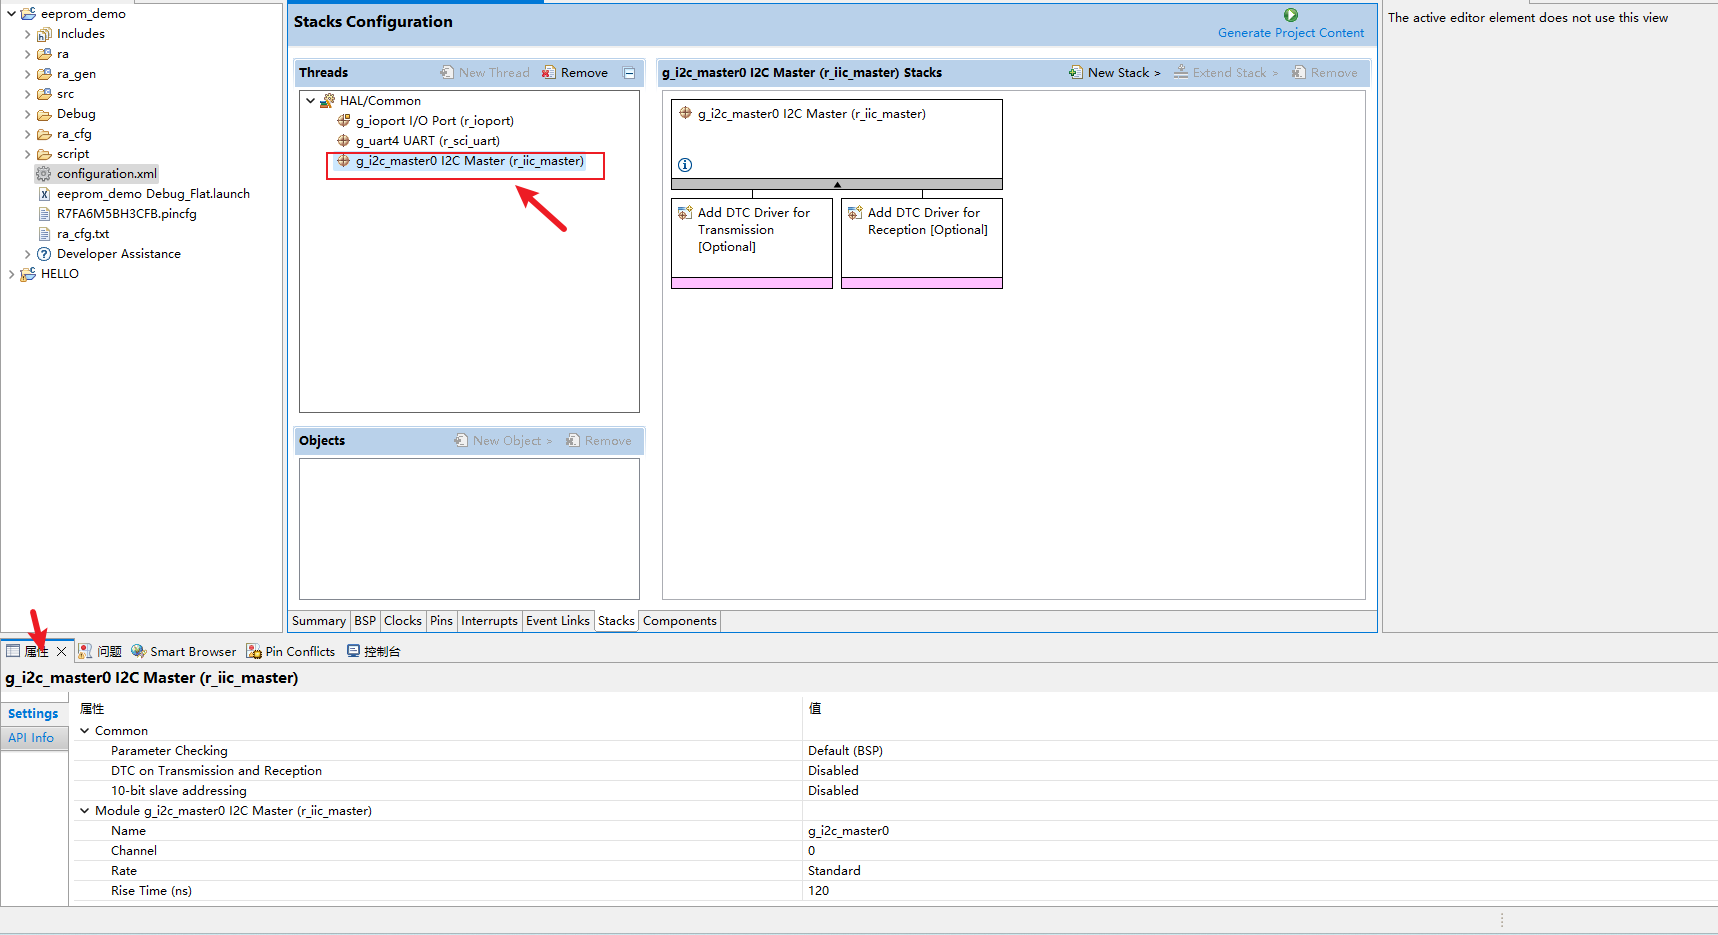This screenshot has width=1718, height=935.
Task: Click the Objects Remove icon
Action: point(573,441)
